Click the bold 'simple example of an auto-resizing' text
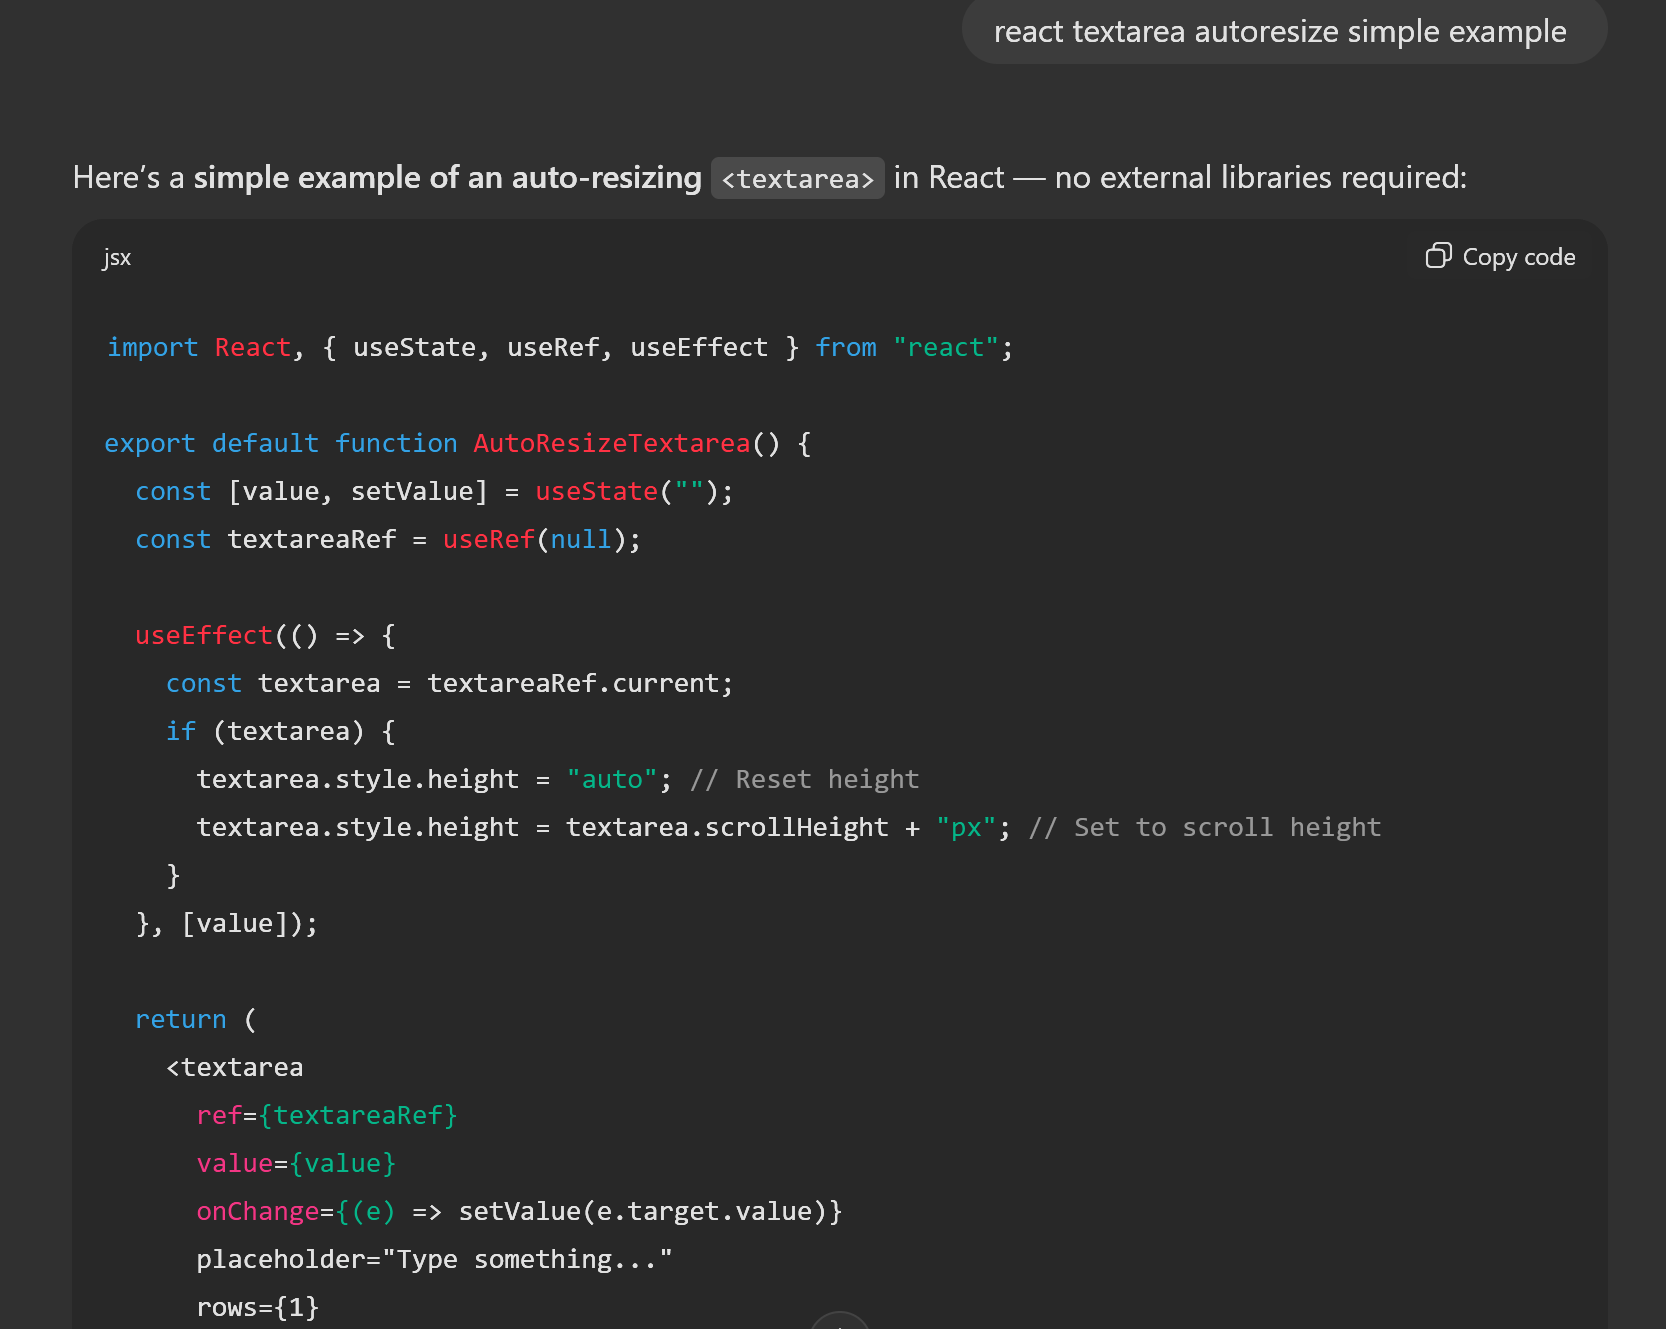 (447, 178)
